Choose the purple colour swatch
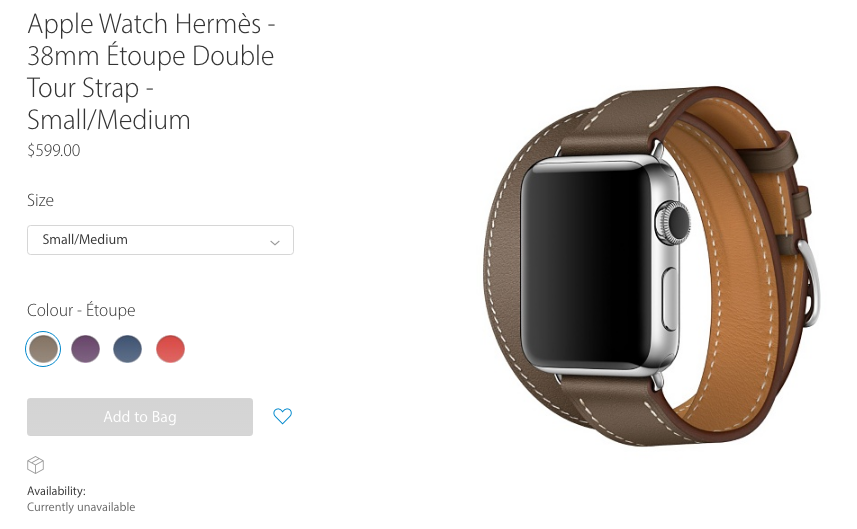This screenshot has height=529, width=857. pyautogui.click(x=85, y=349)
